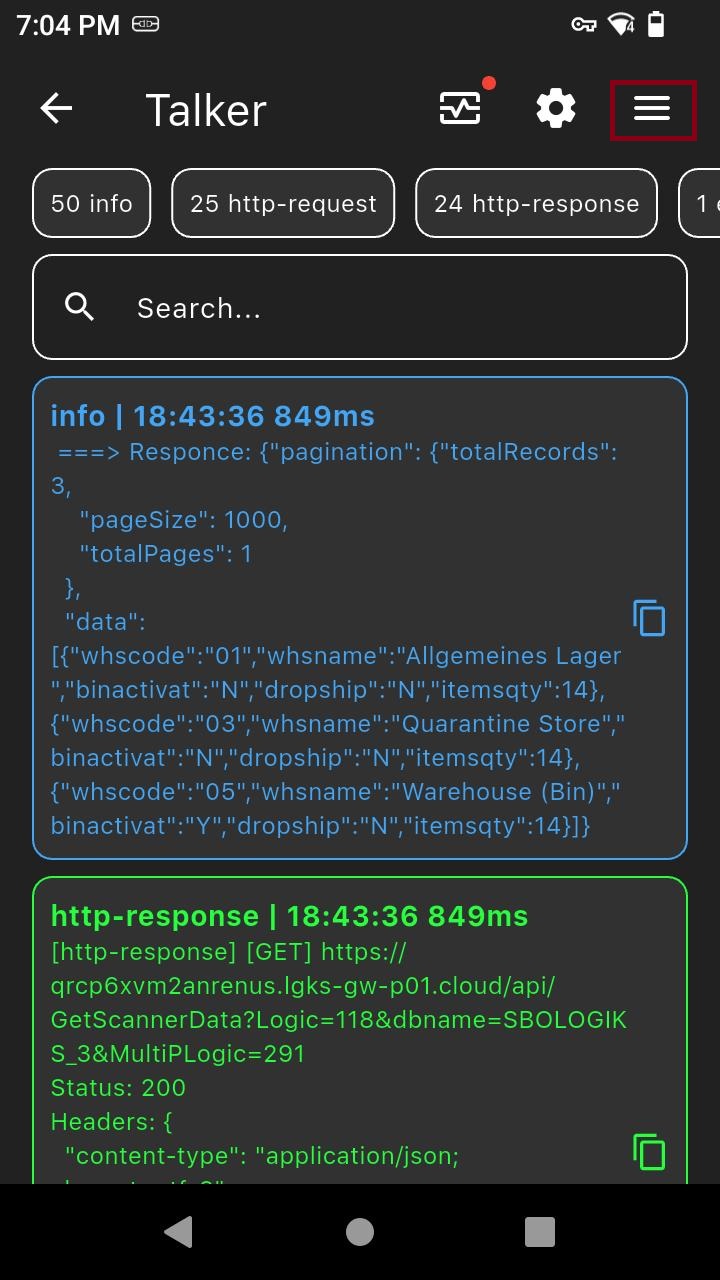Open the monitor icon with red dot

click(460, 108)
